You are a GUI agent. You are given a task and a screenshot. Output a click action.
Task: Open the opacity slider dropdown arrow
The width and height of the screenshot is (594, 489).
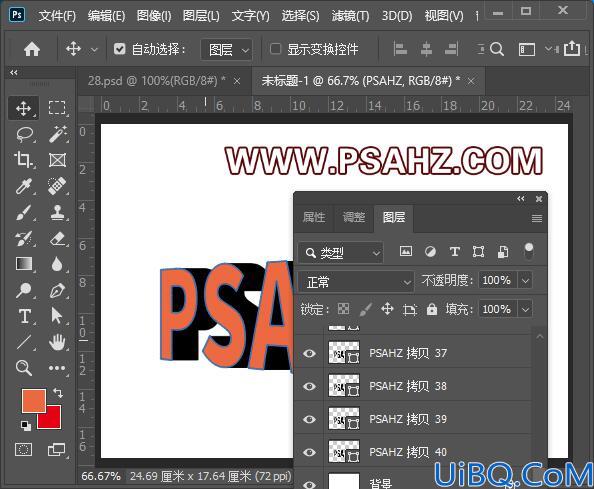[525, 281]
